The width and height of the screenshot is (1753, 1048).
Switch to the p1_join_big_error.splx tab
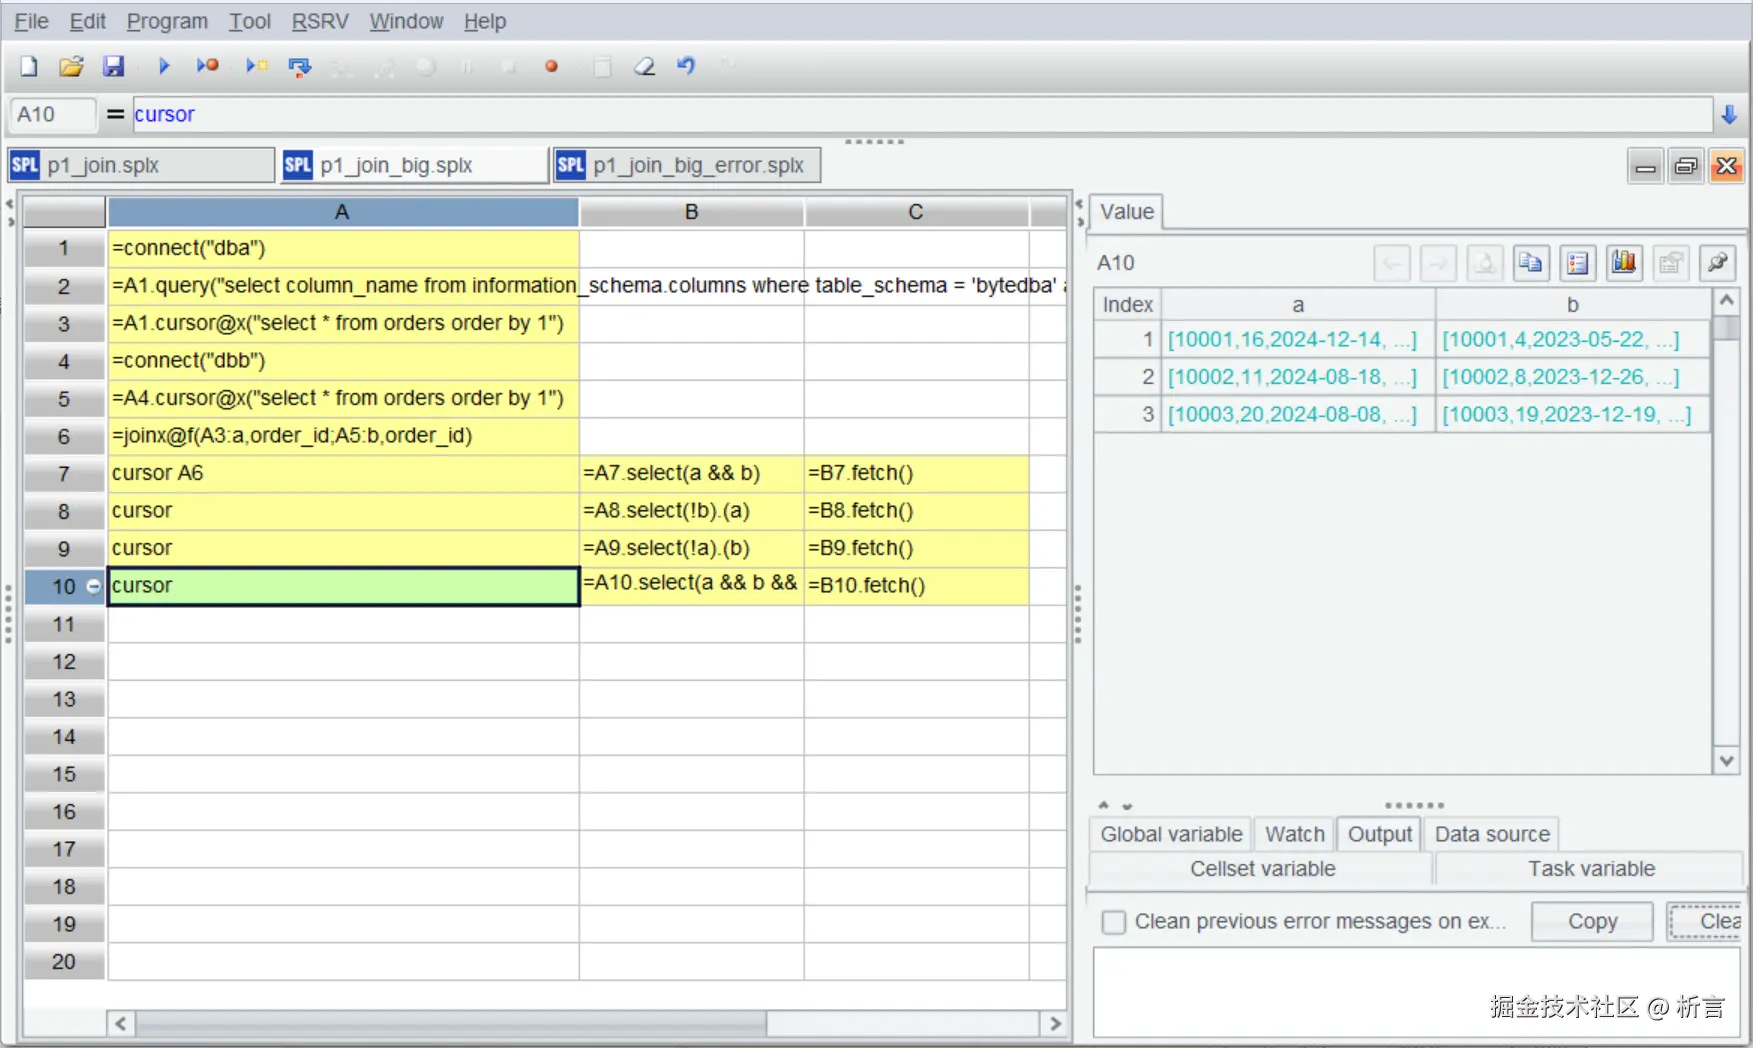point(687,165)
